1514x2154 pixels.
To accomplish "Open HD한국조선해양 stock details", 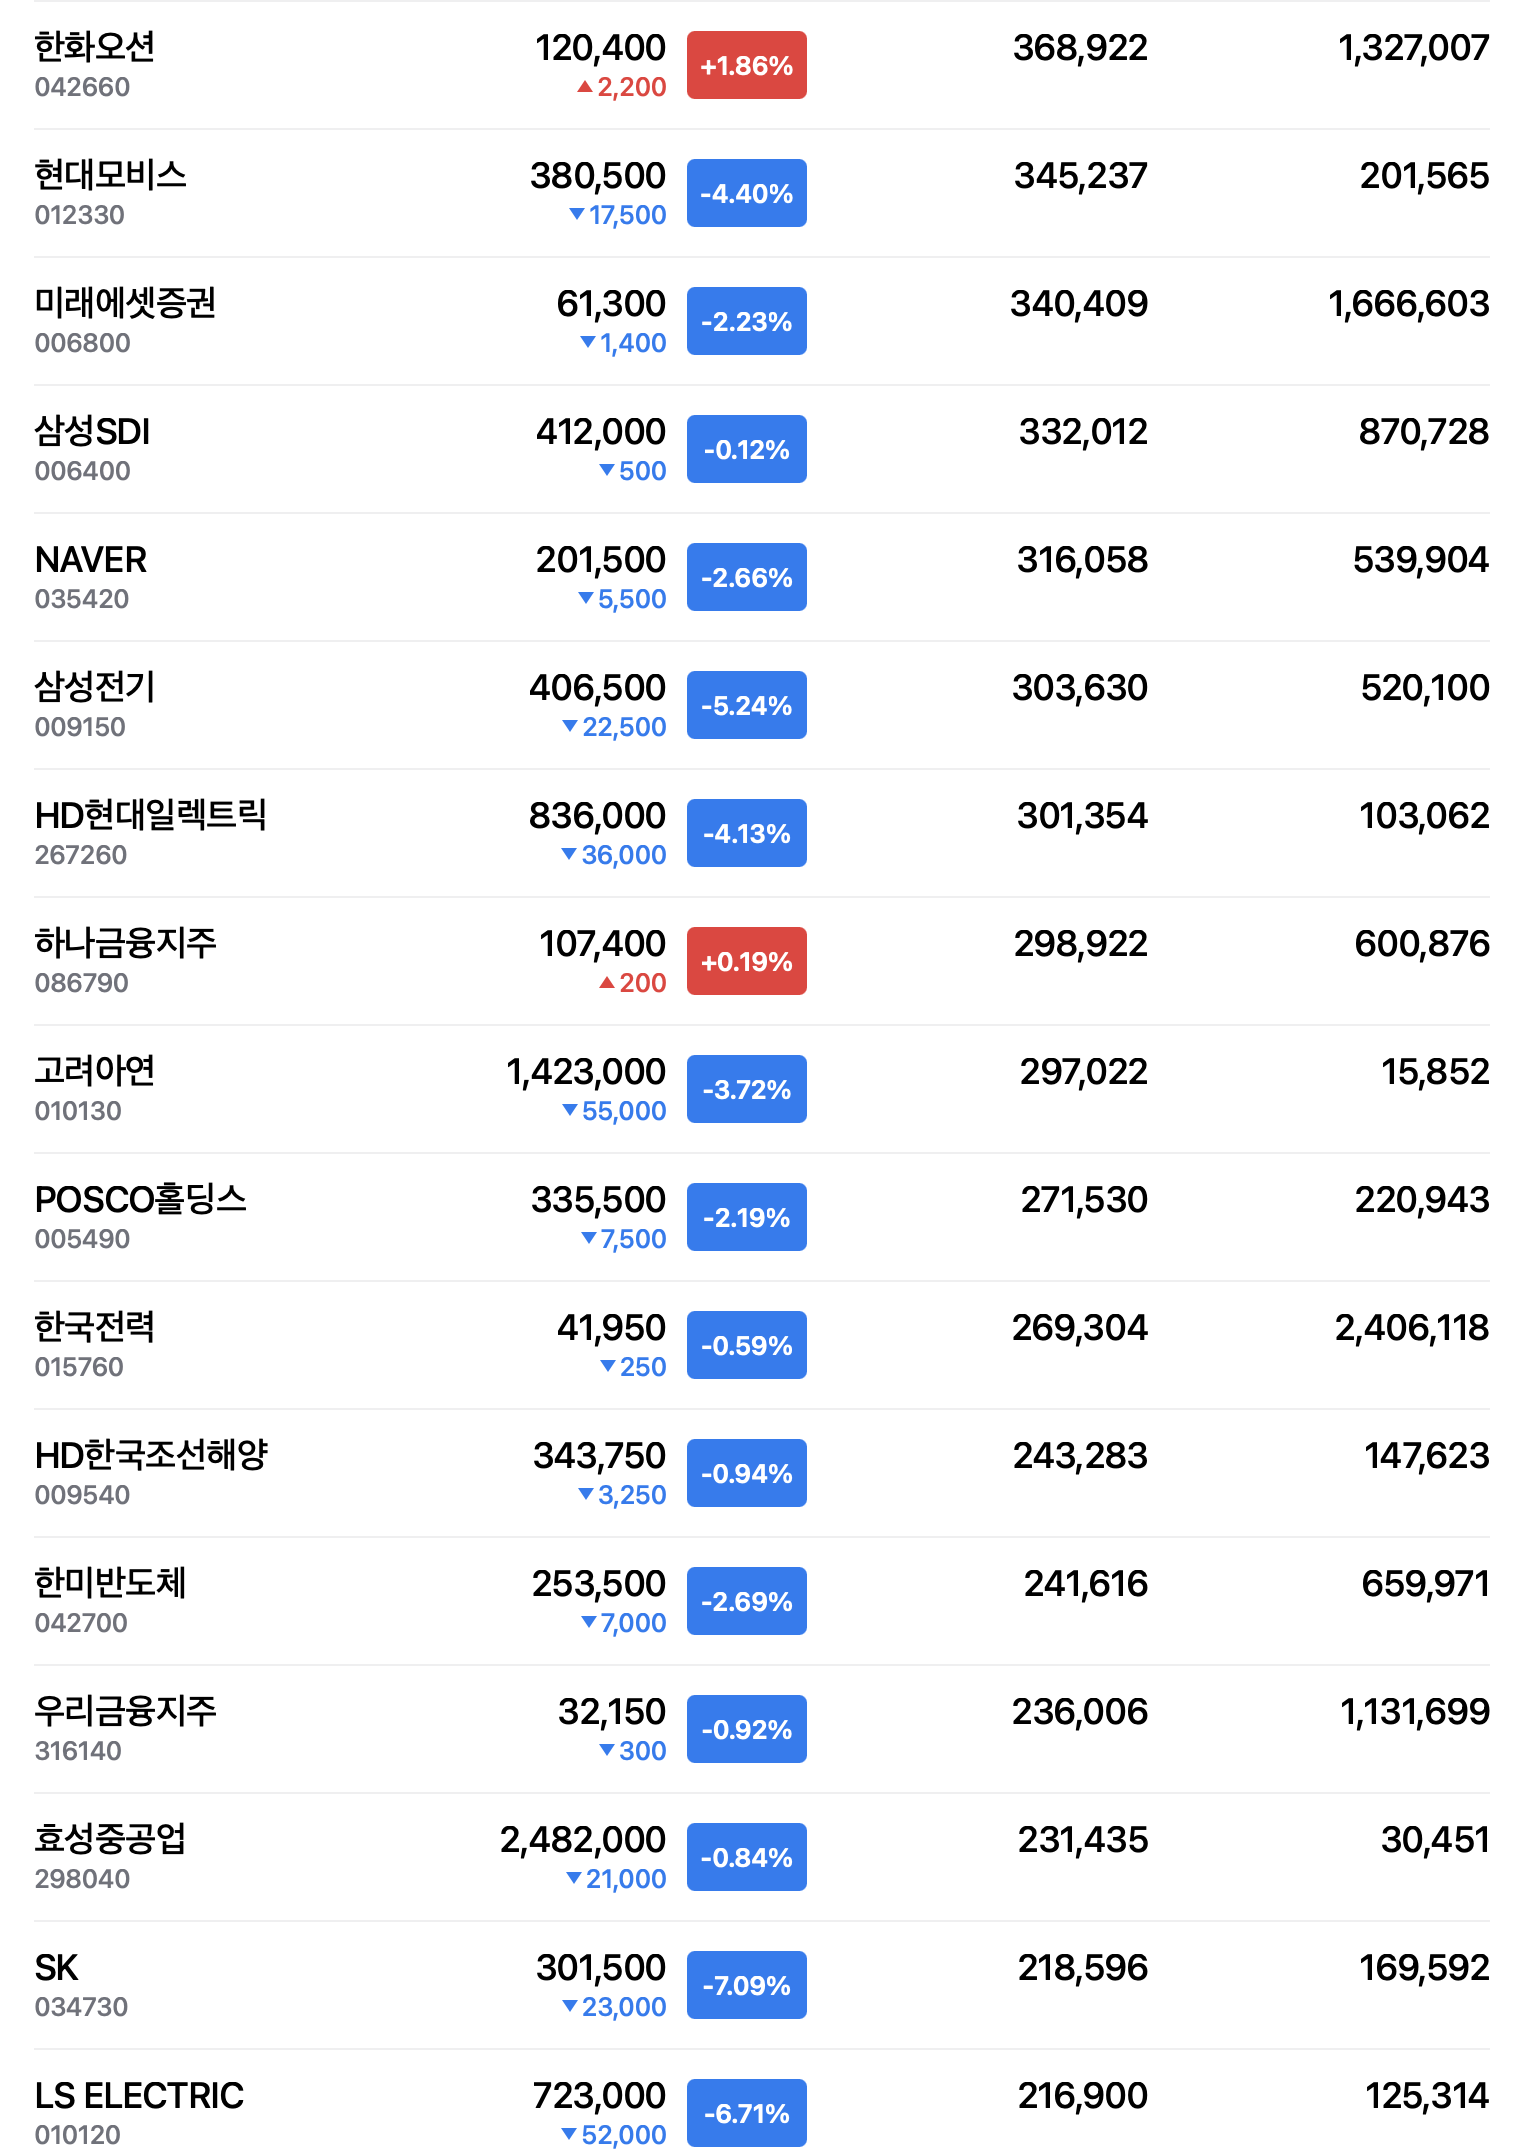I will coord(151,1456).
